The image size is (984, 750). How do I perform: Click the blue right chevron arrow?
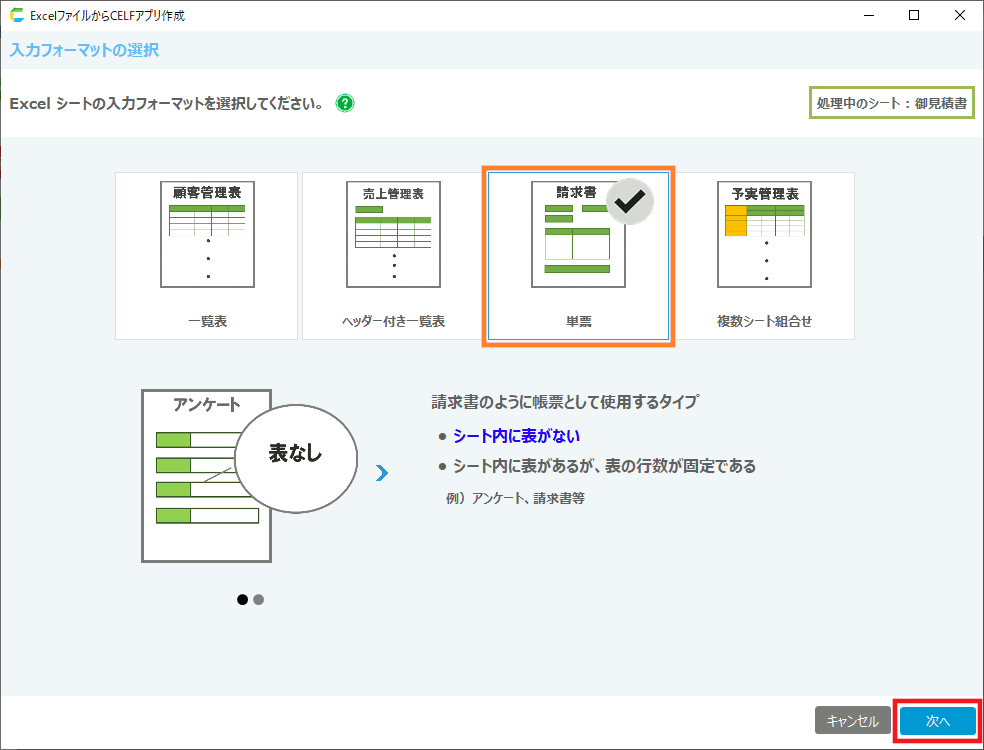tap(381, 473)
